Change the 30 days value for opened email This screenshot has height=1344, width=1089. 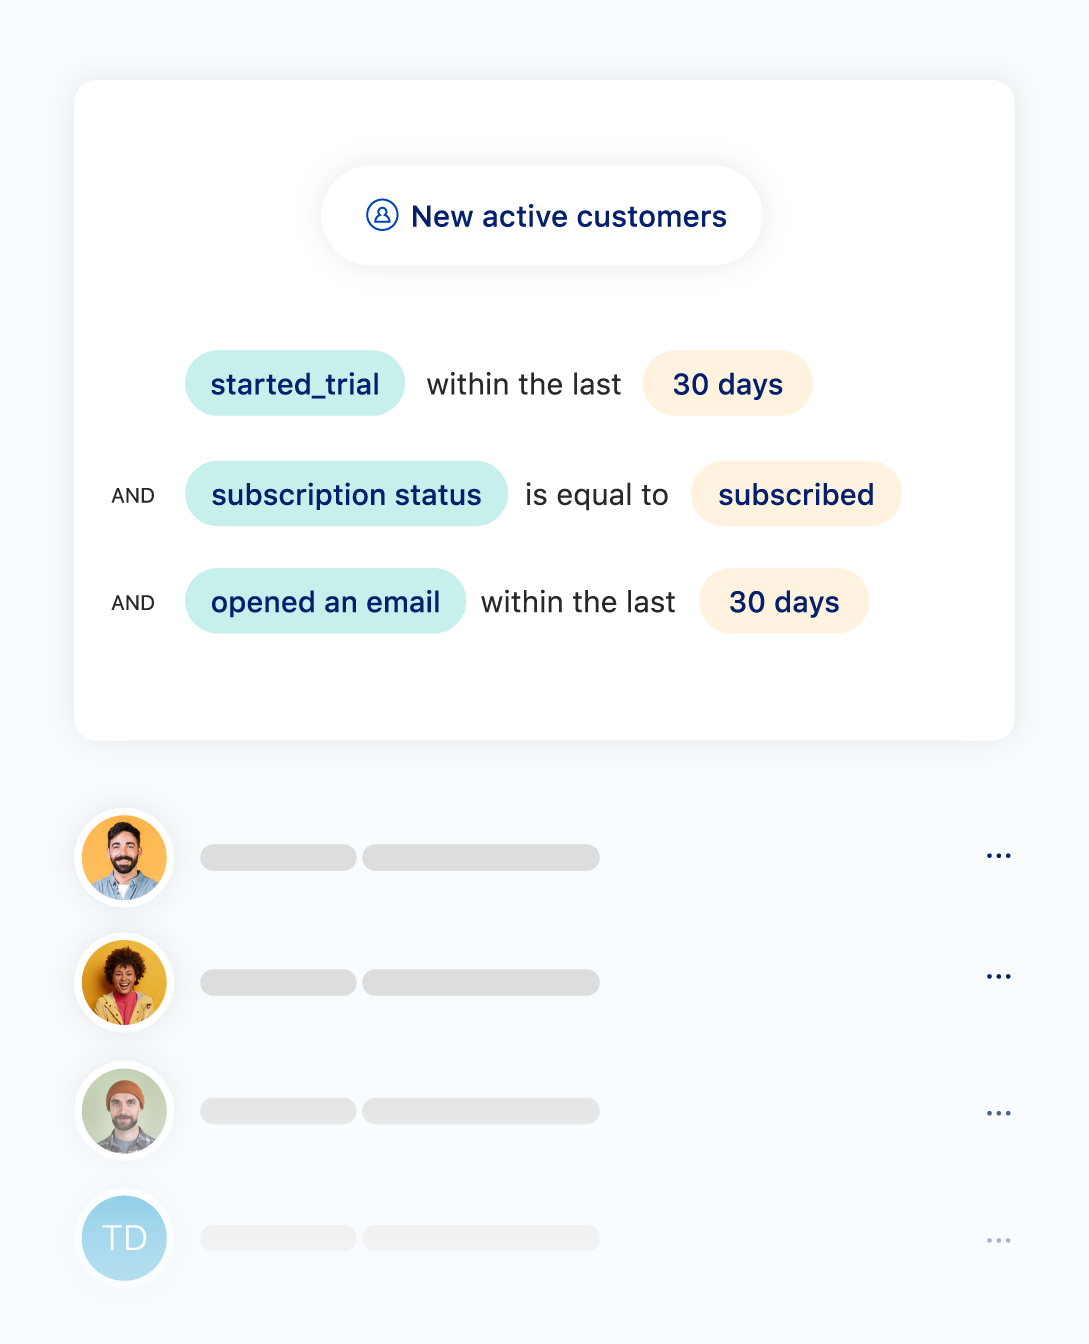[784, 602]
